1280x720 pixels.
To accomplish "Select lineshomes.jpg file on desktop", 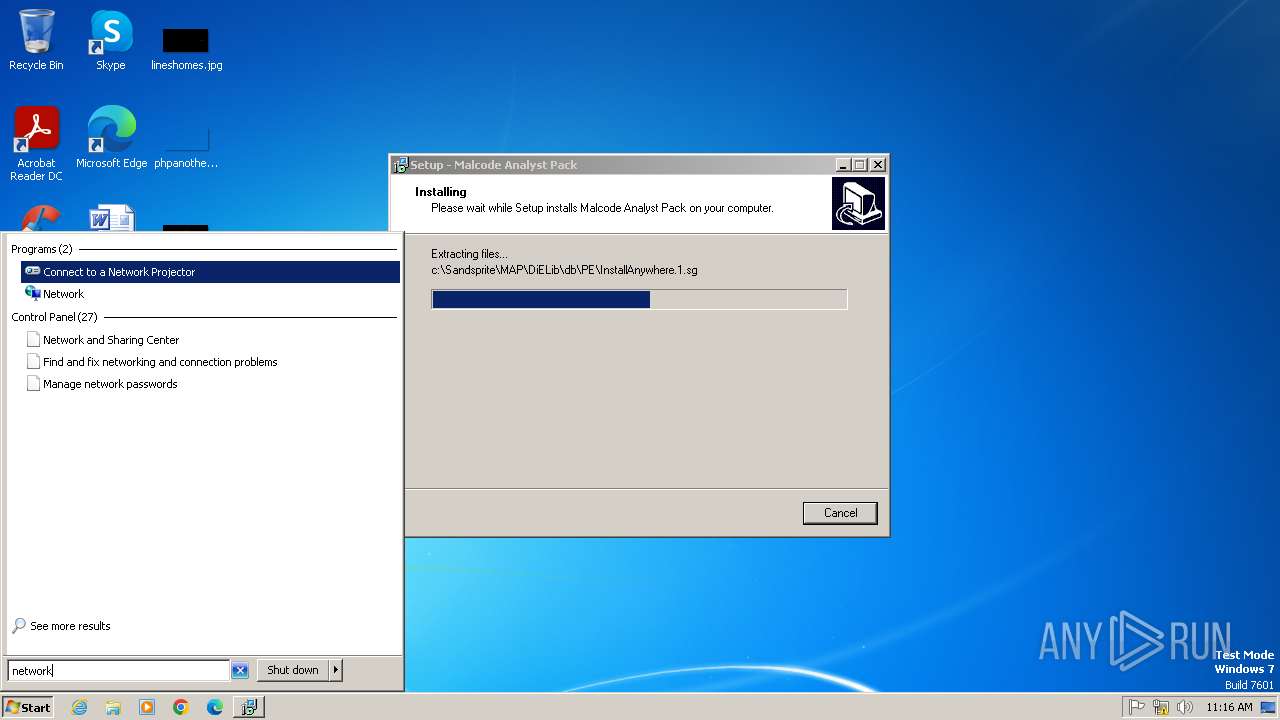I will [186, 48].
